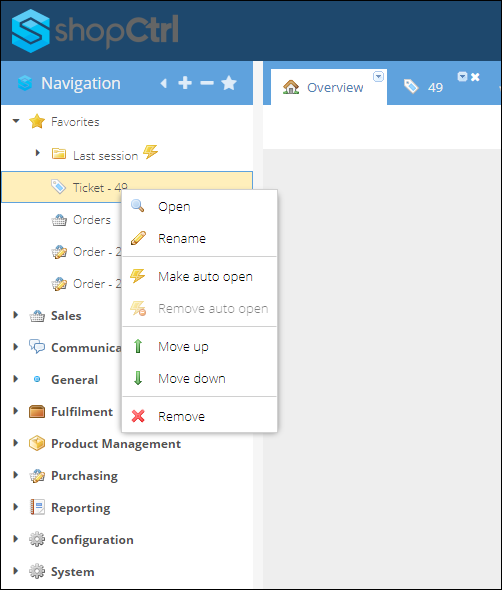Click the shopCtrl logo
502x590 pixels.
click(x=95, y=30)
